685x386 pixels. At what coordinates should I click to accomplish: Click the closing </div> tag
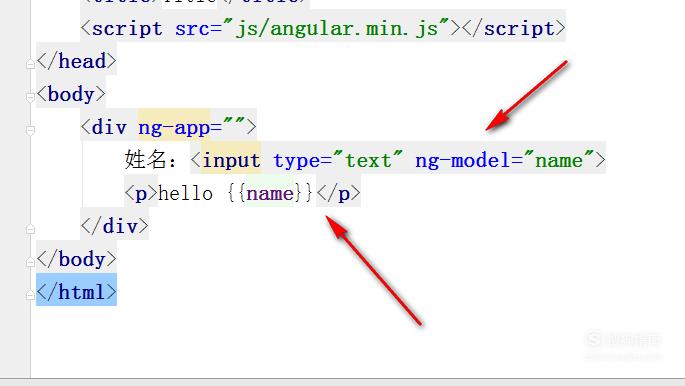coord(114,226)
